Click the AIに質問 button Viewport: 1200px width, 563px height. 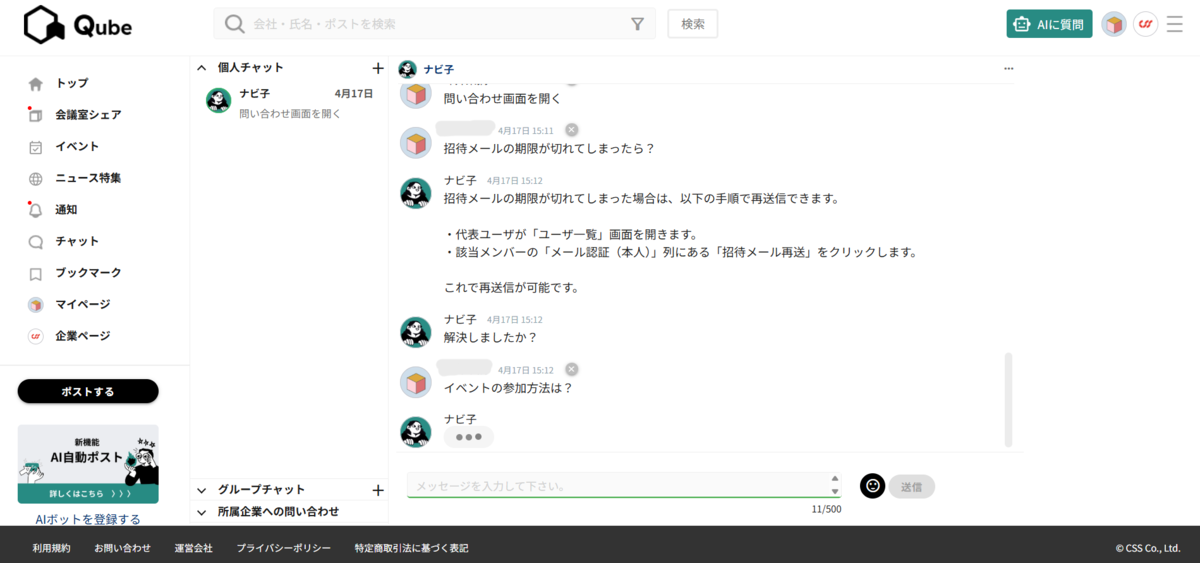[1048, 24]
